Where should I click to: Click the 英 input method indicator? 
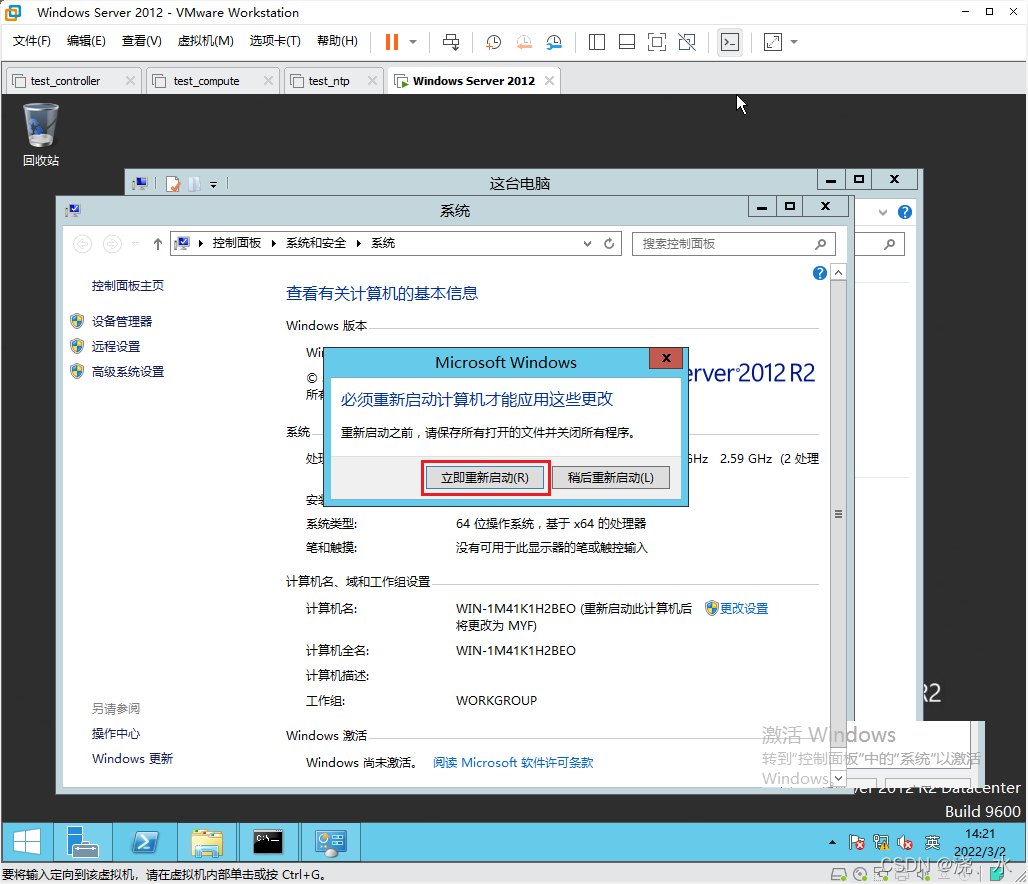(x=932, y=842)
